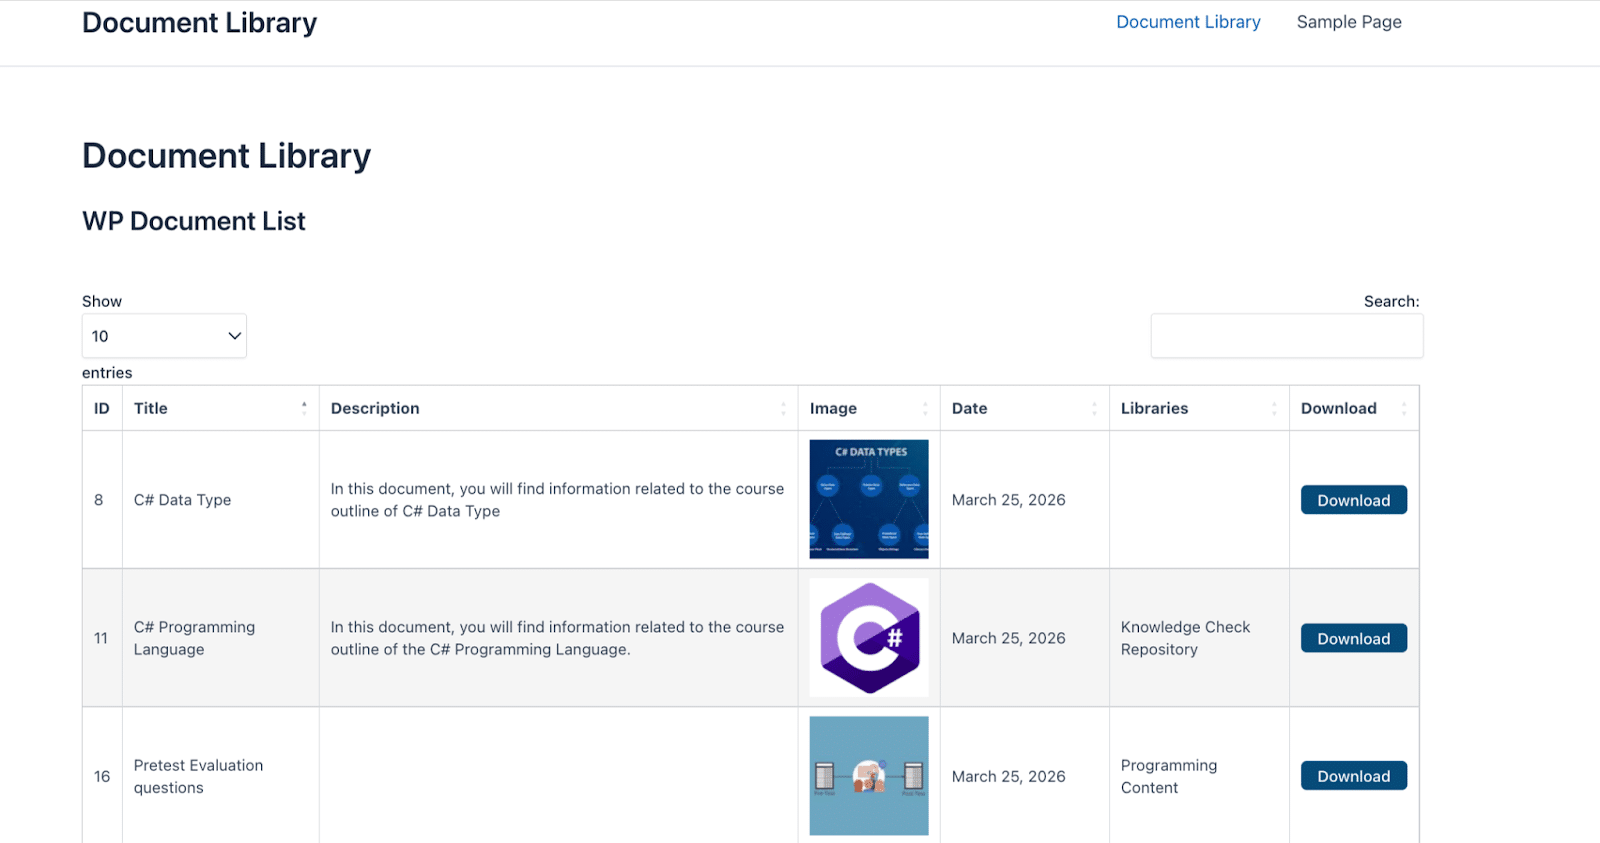Sort table by ID column

click(102, 408)
